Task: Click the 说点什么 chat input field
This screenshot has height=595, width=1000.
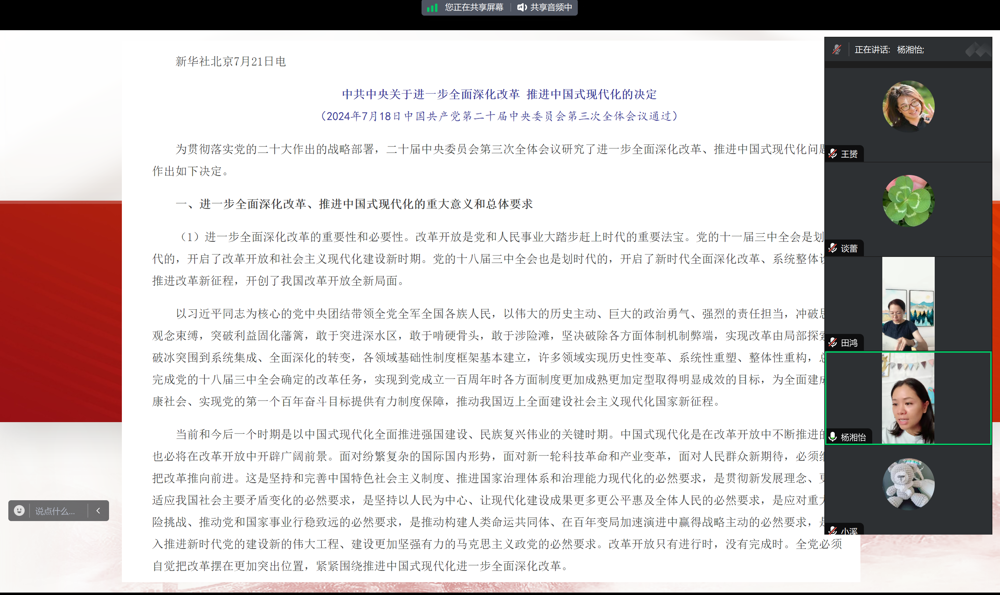Action: pos(55,510)
